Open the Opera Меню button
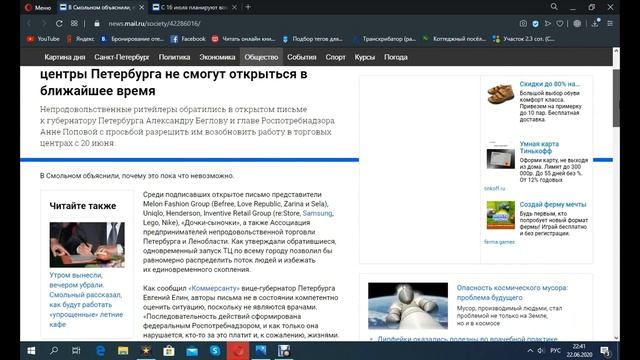Screen dimensions: 640x360 pyautogui.click(x=38, y=7)
